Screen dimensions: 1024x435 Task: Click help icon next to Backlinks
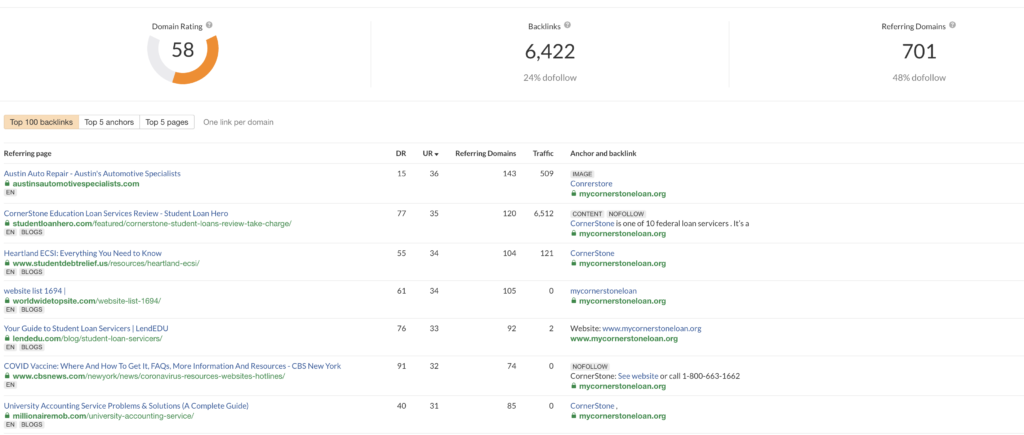567,25
